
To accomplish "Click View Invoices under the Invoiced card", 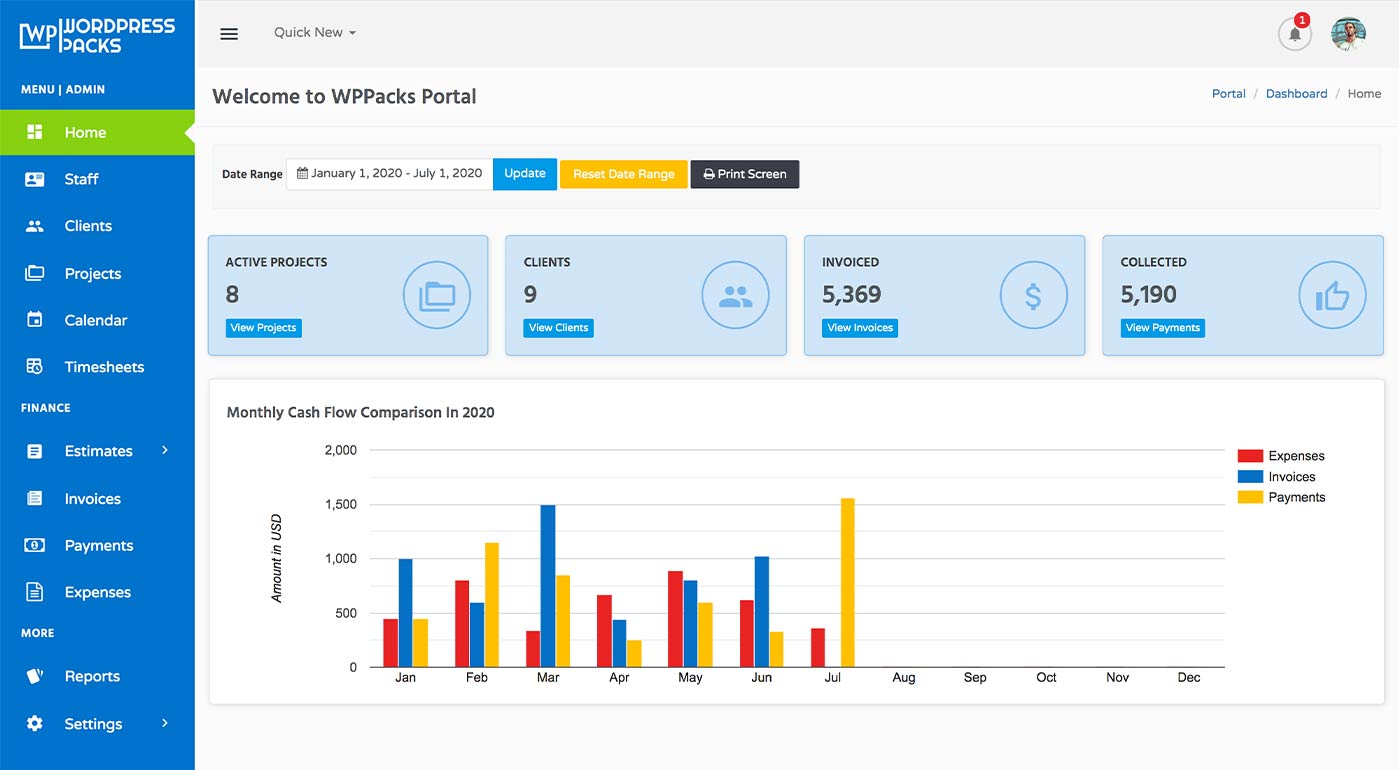I will tap(859, 327).
